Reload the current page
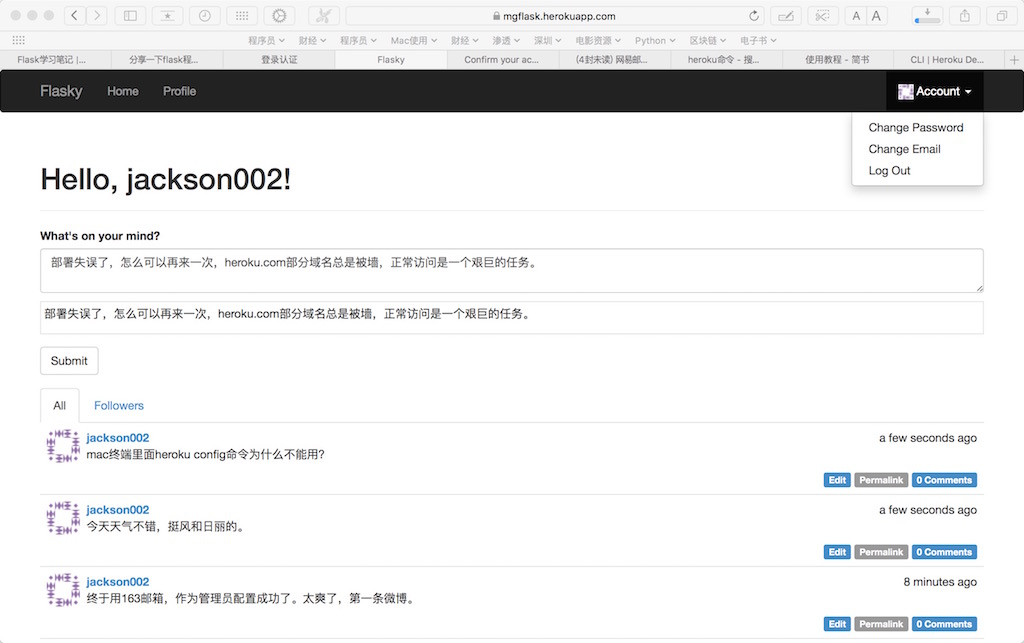1024x643 pixels. [755, 16]
